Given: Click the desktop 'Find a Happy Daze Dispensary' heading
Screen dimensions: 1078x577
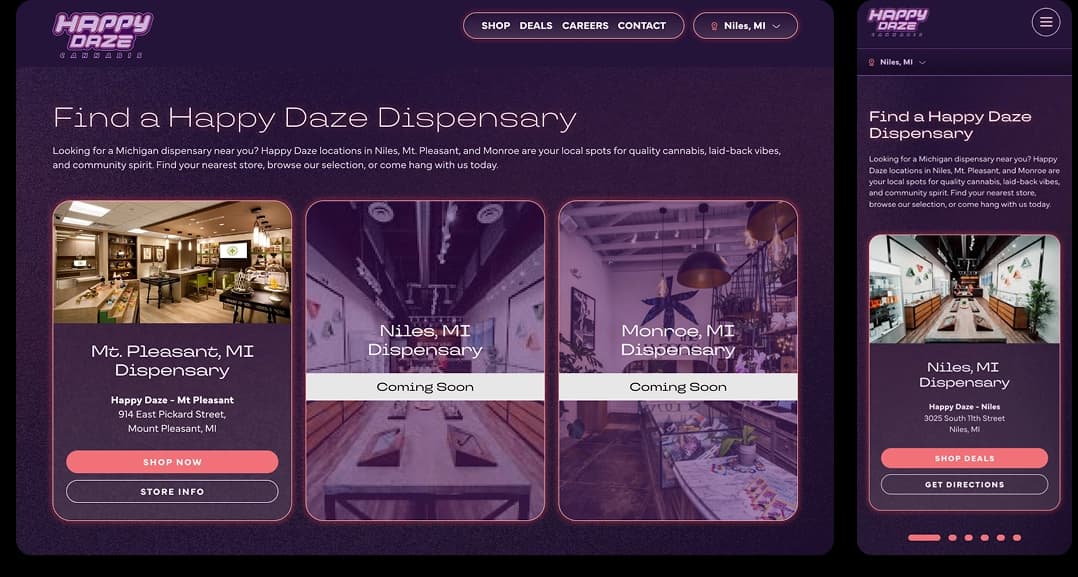Looking at the screenshot, I should (x=315, y=118).
